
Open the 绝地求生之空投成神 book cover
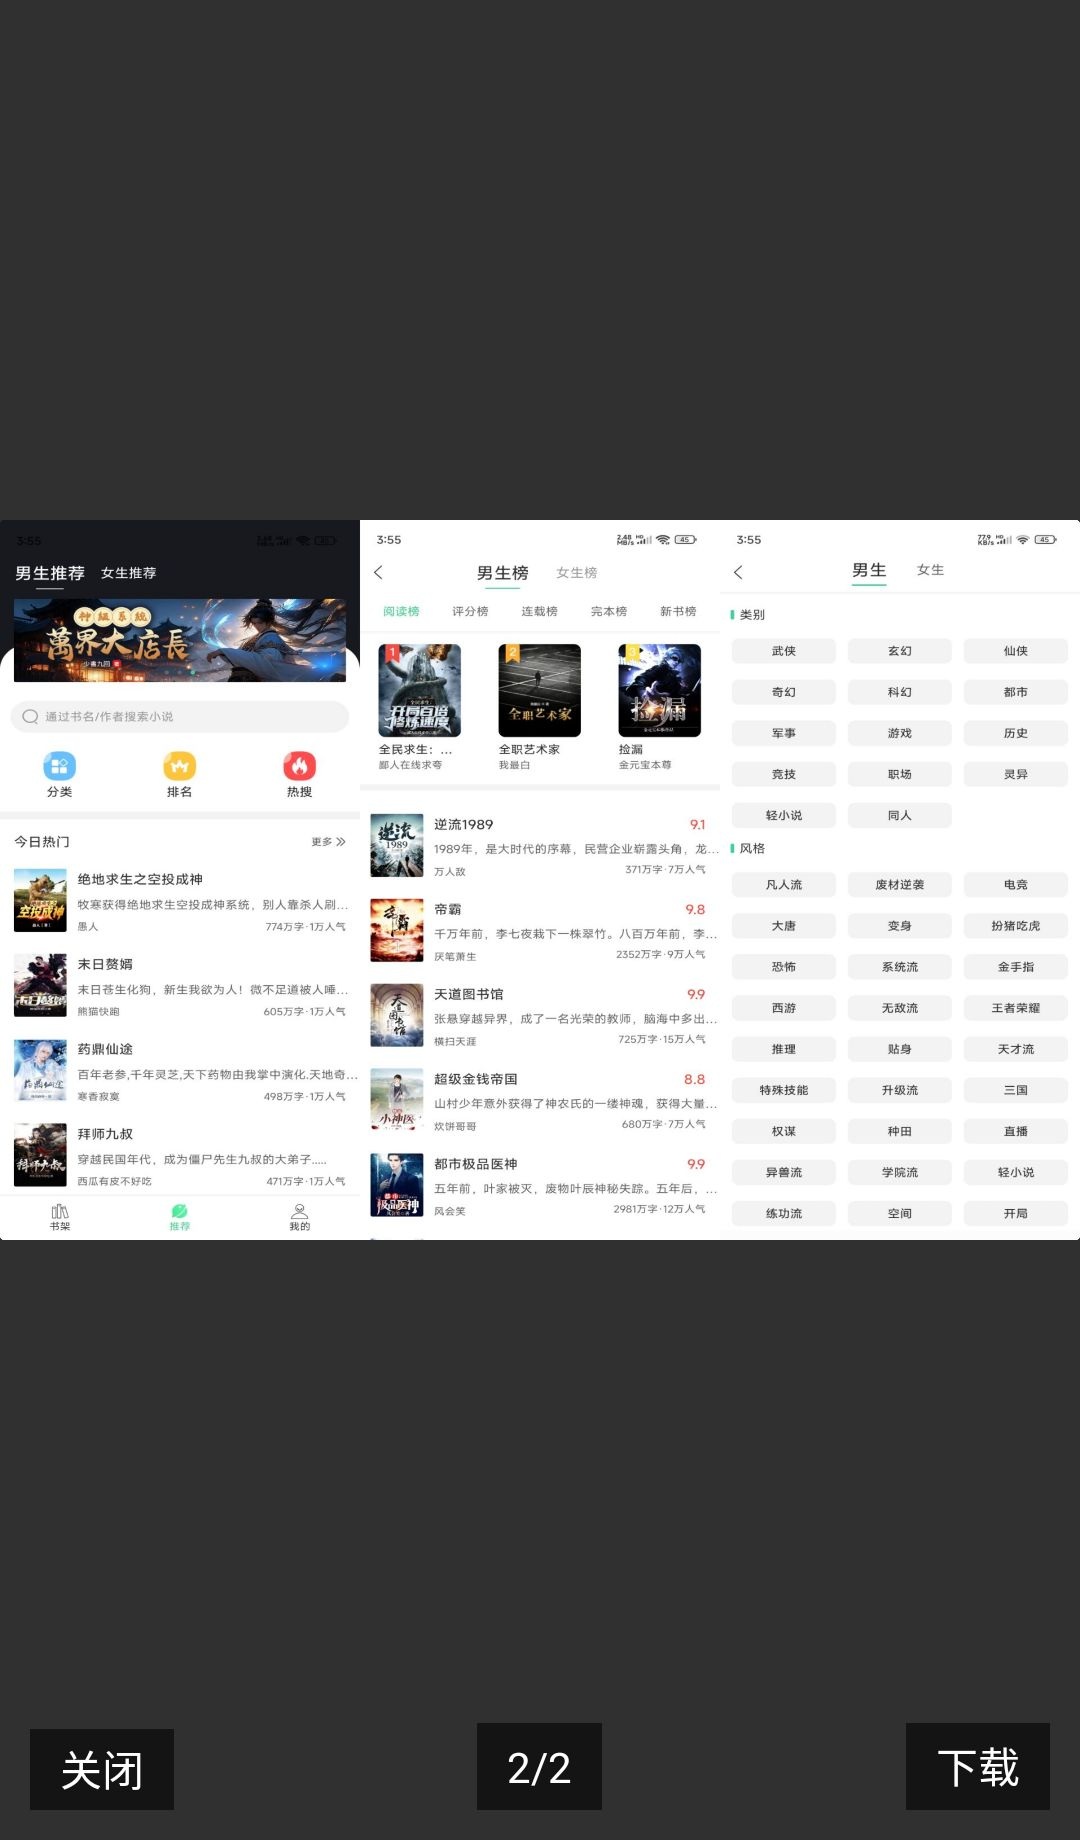coord(40,900)
